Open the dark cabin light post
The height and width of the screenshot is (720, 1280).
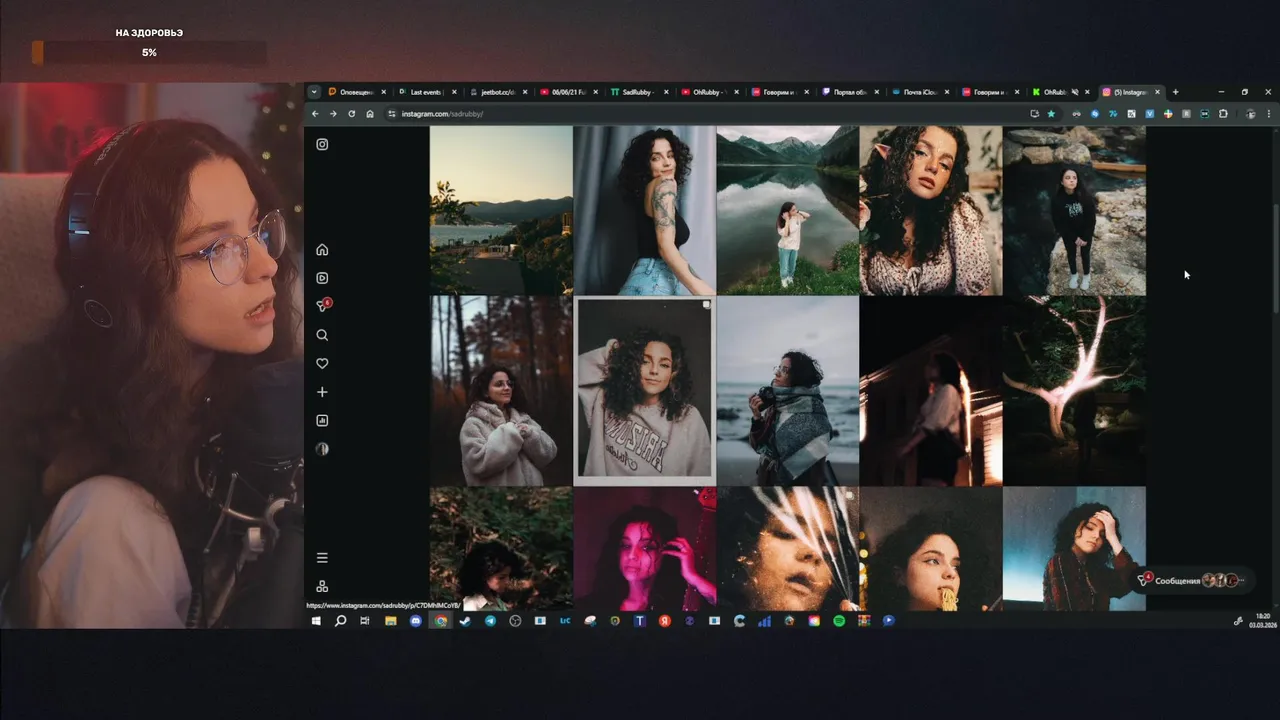pyautogui.click(x=931, y=391)
